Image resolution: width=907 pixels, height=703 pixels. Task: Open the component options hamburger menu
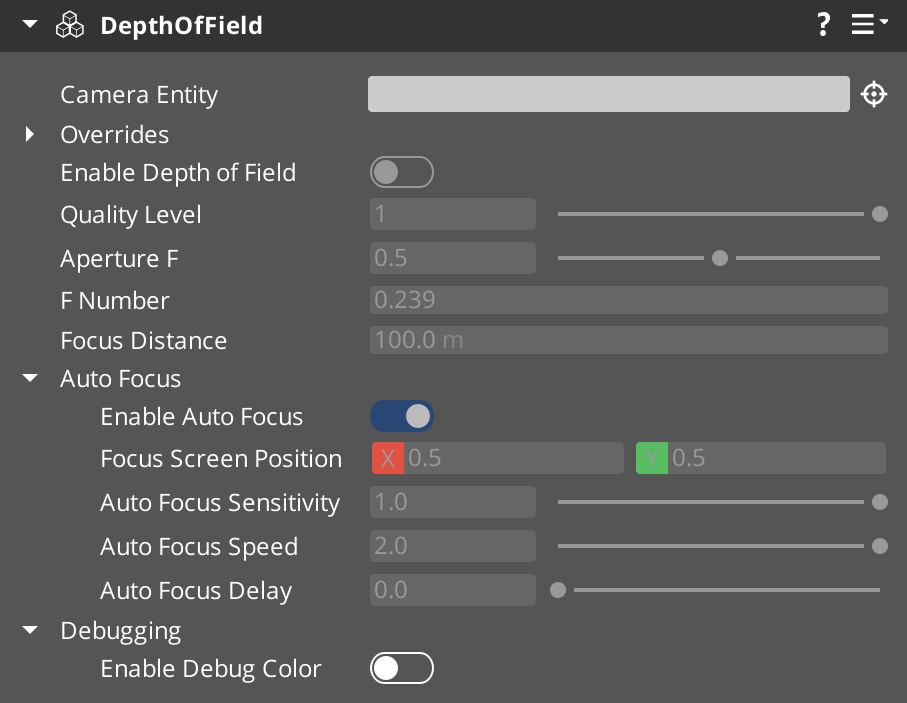point(862,25)
